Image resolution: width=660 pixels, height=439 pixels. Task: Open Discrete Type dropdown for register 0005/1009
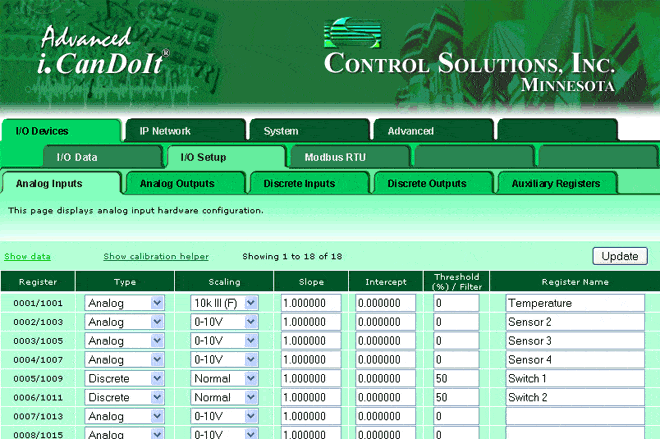124,378
